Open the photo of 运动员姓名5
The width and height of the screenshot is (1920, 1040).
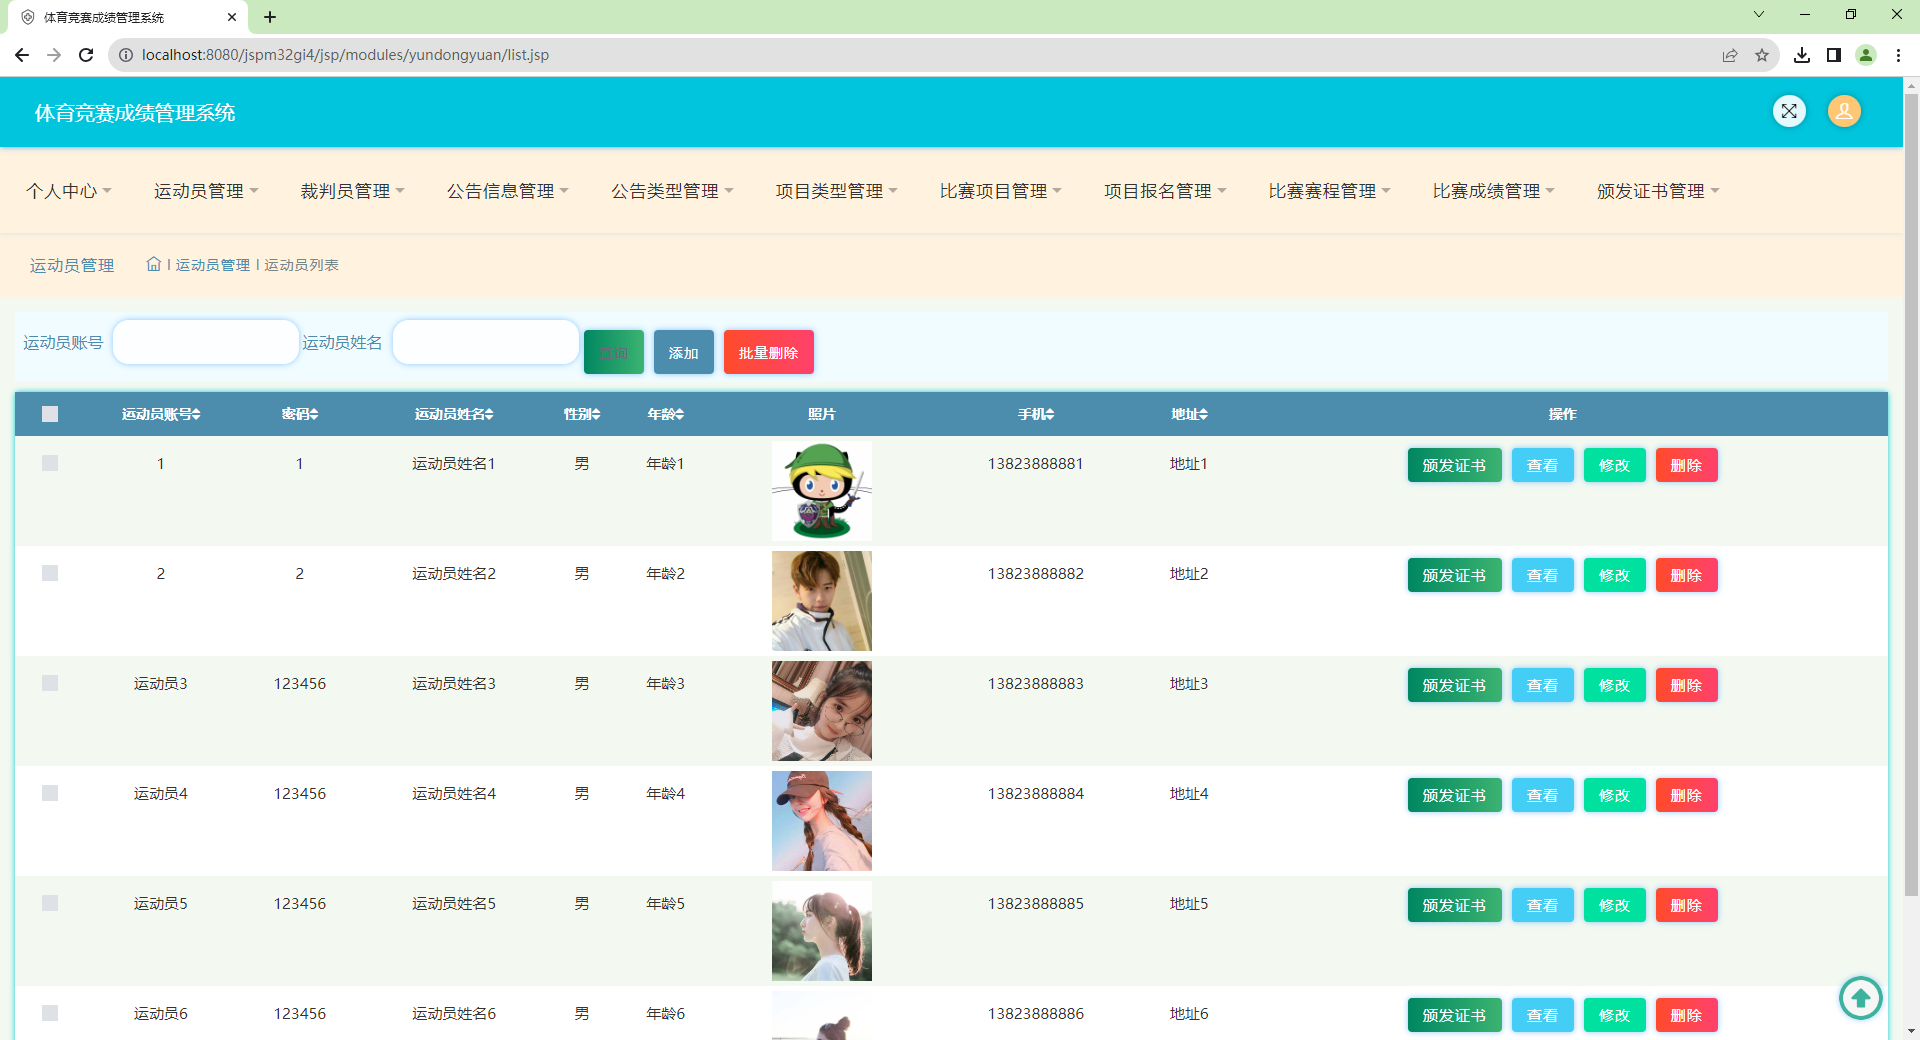pyautogui.click(x=822, y=931)
